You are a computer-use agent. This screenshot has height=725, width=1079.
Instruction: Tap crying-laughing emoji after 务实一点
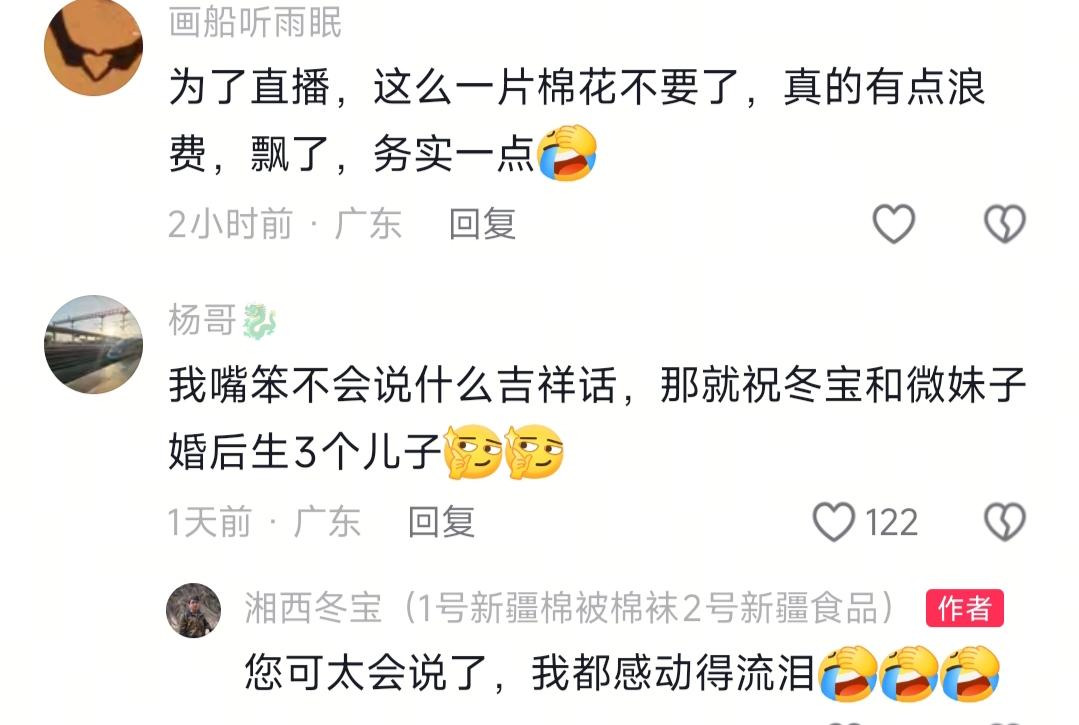pyautogui.click(x=567, y=153)
